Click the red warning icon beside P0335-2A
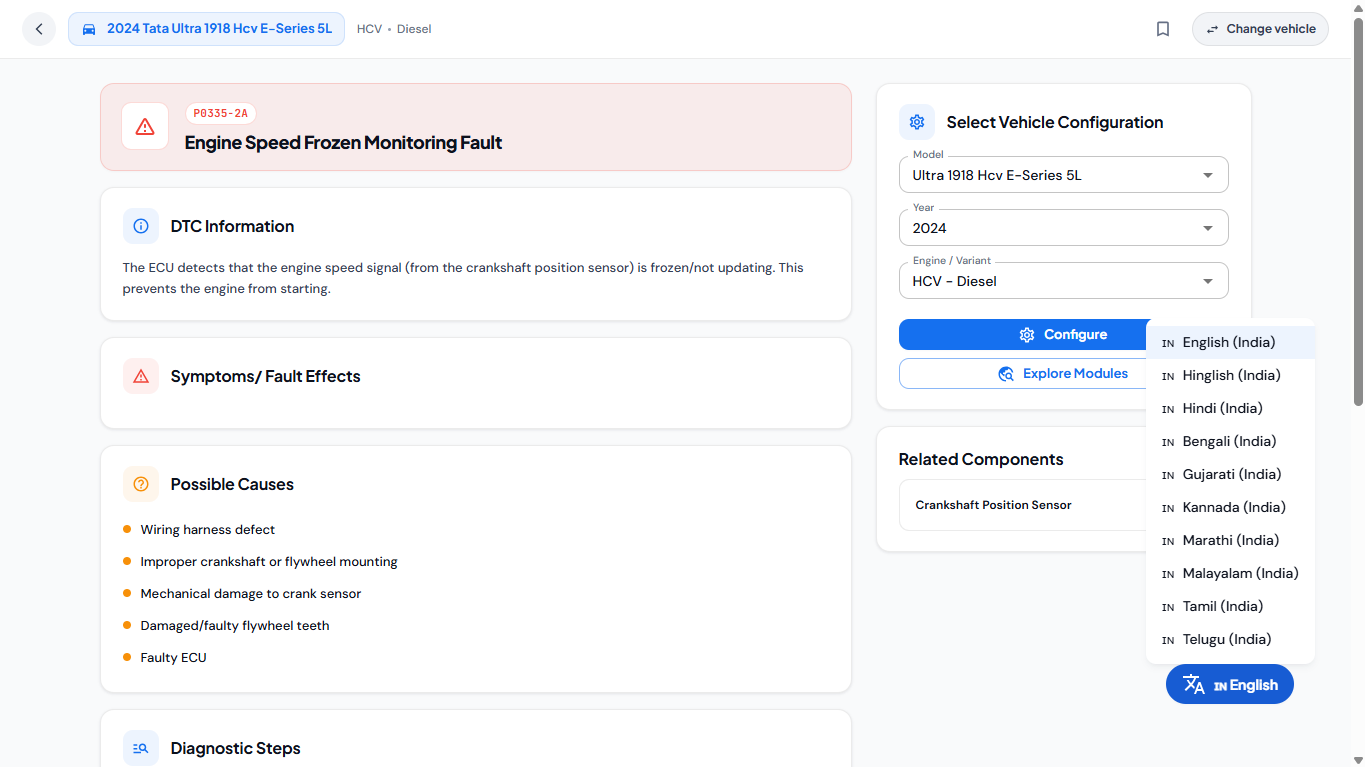Image resolution: width=1365 pixels, height=767 pixels. click(145, 126)
